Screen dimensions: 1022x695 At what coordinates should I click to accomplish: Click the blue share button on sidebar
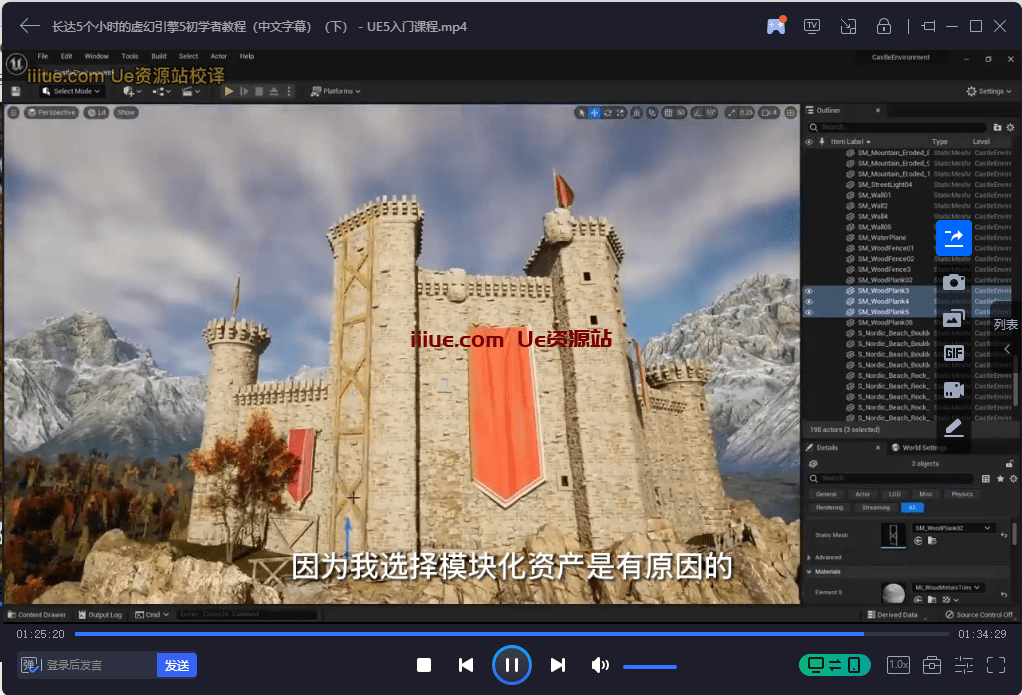953,237
